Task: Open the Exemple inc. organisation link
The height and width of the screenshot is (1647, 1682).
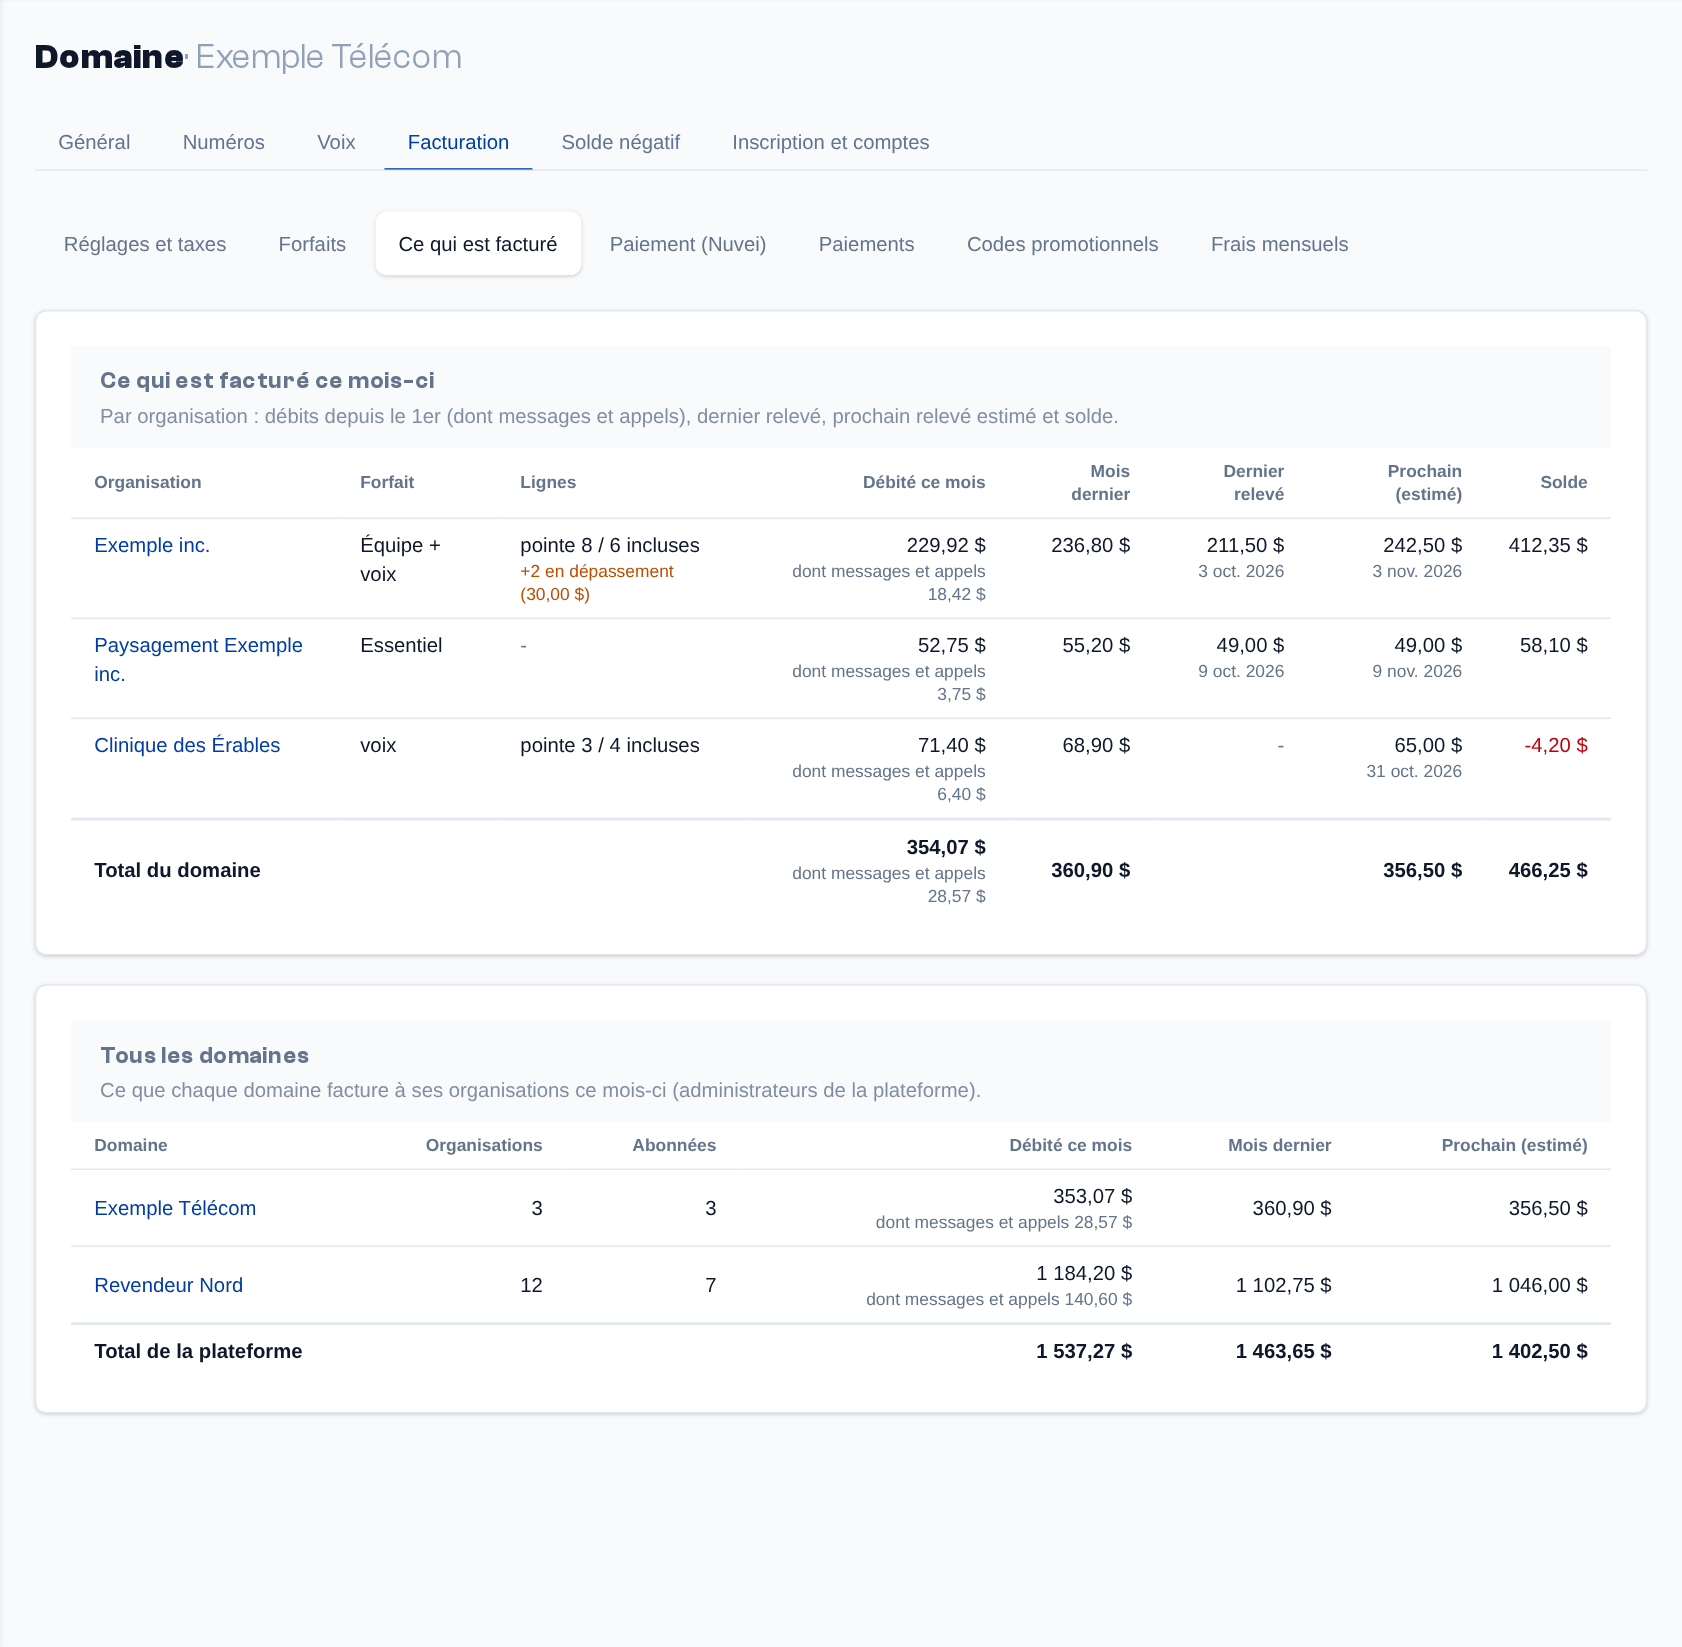Action: tap(152, 545)
